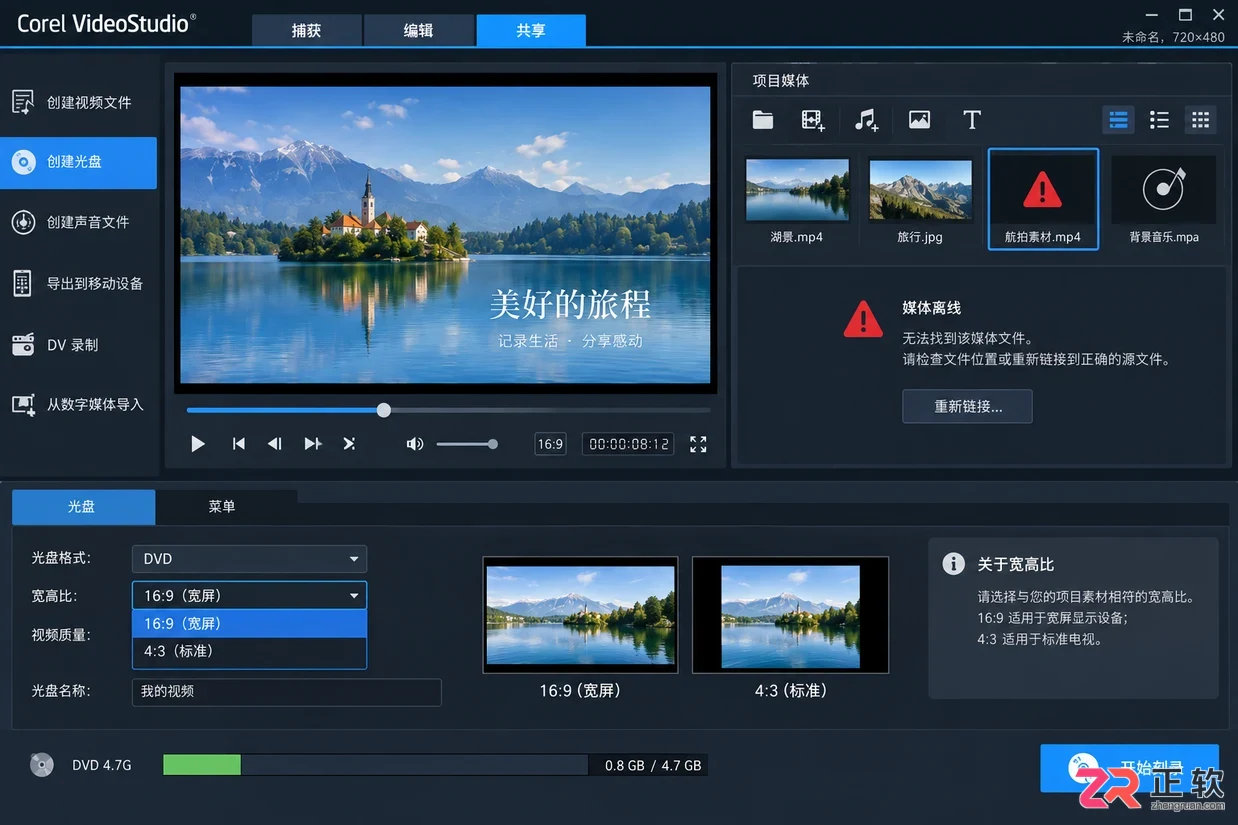Switch media view to grid thumbnails

coord(1200,120)
